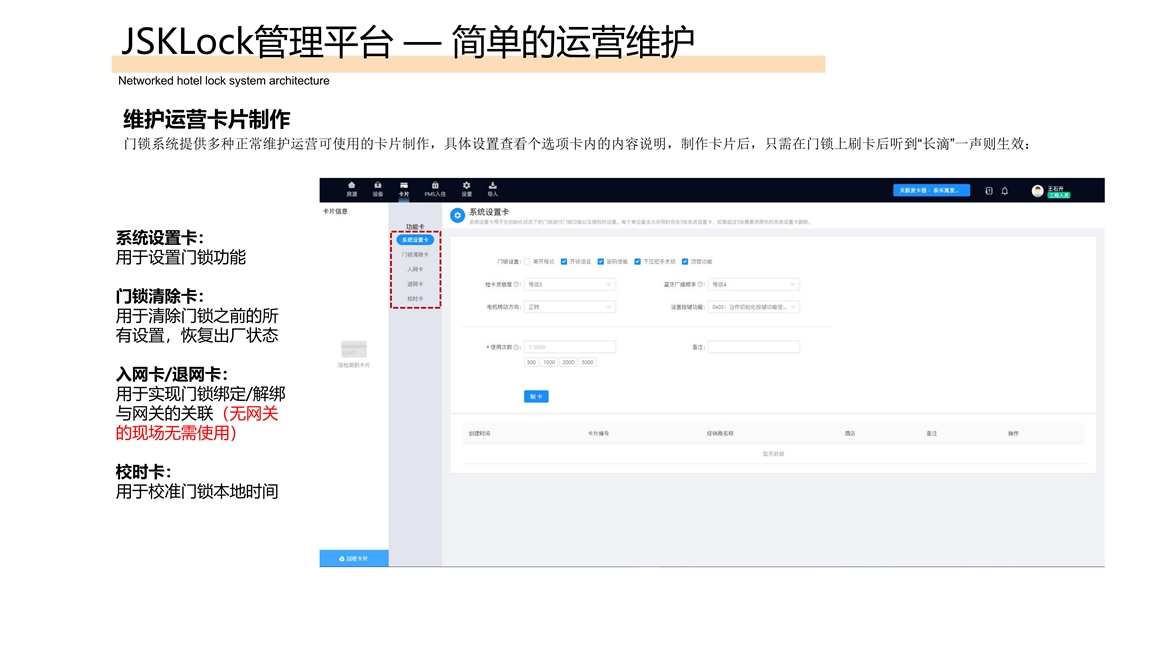
Task: Click the 回收卡片 button at bottom left
Action: [x=354, y=559]
